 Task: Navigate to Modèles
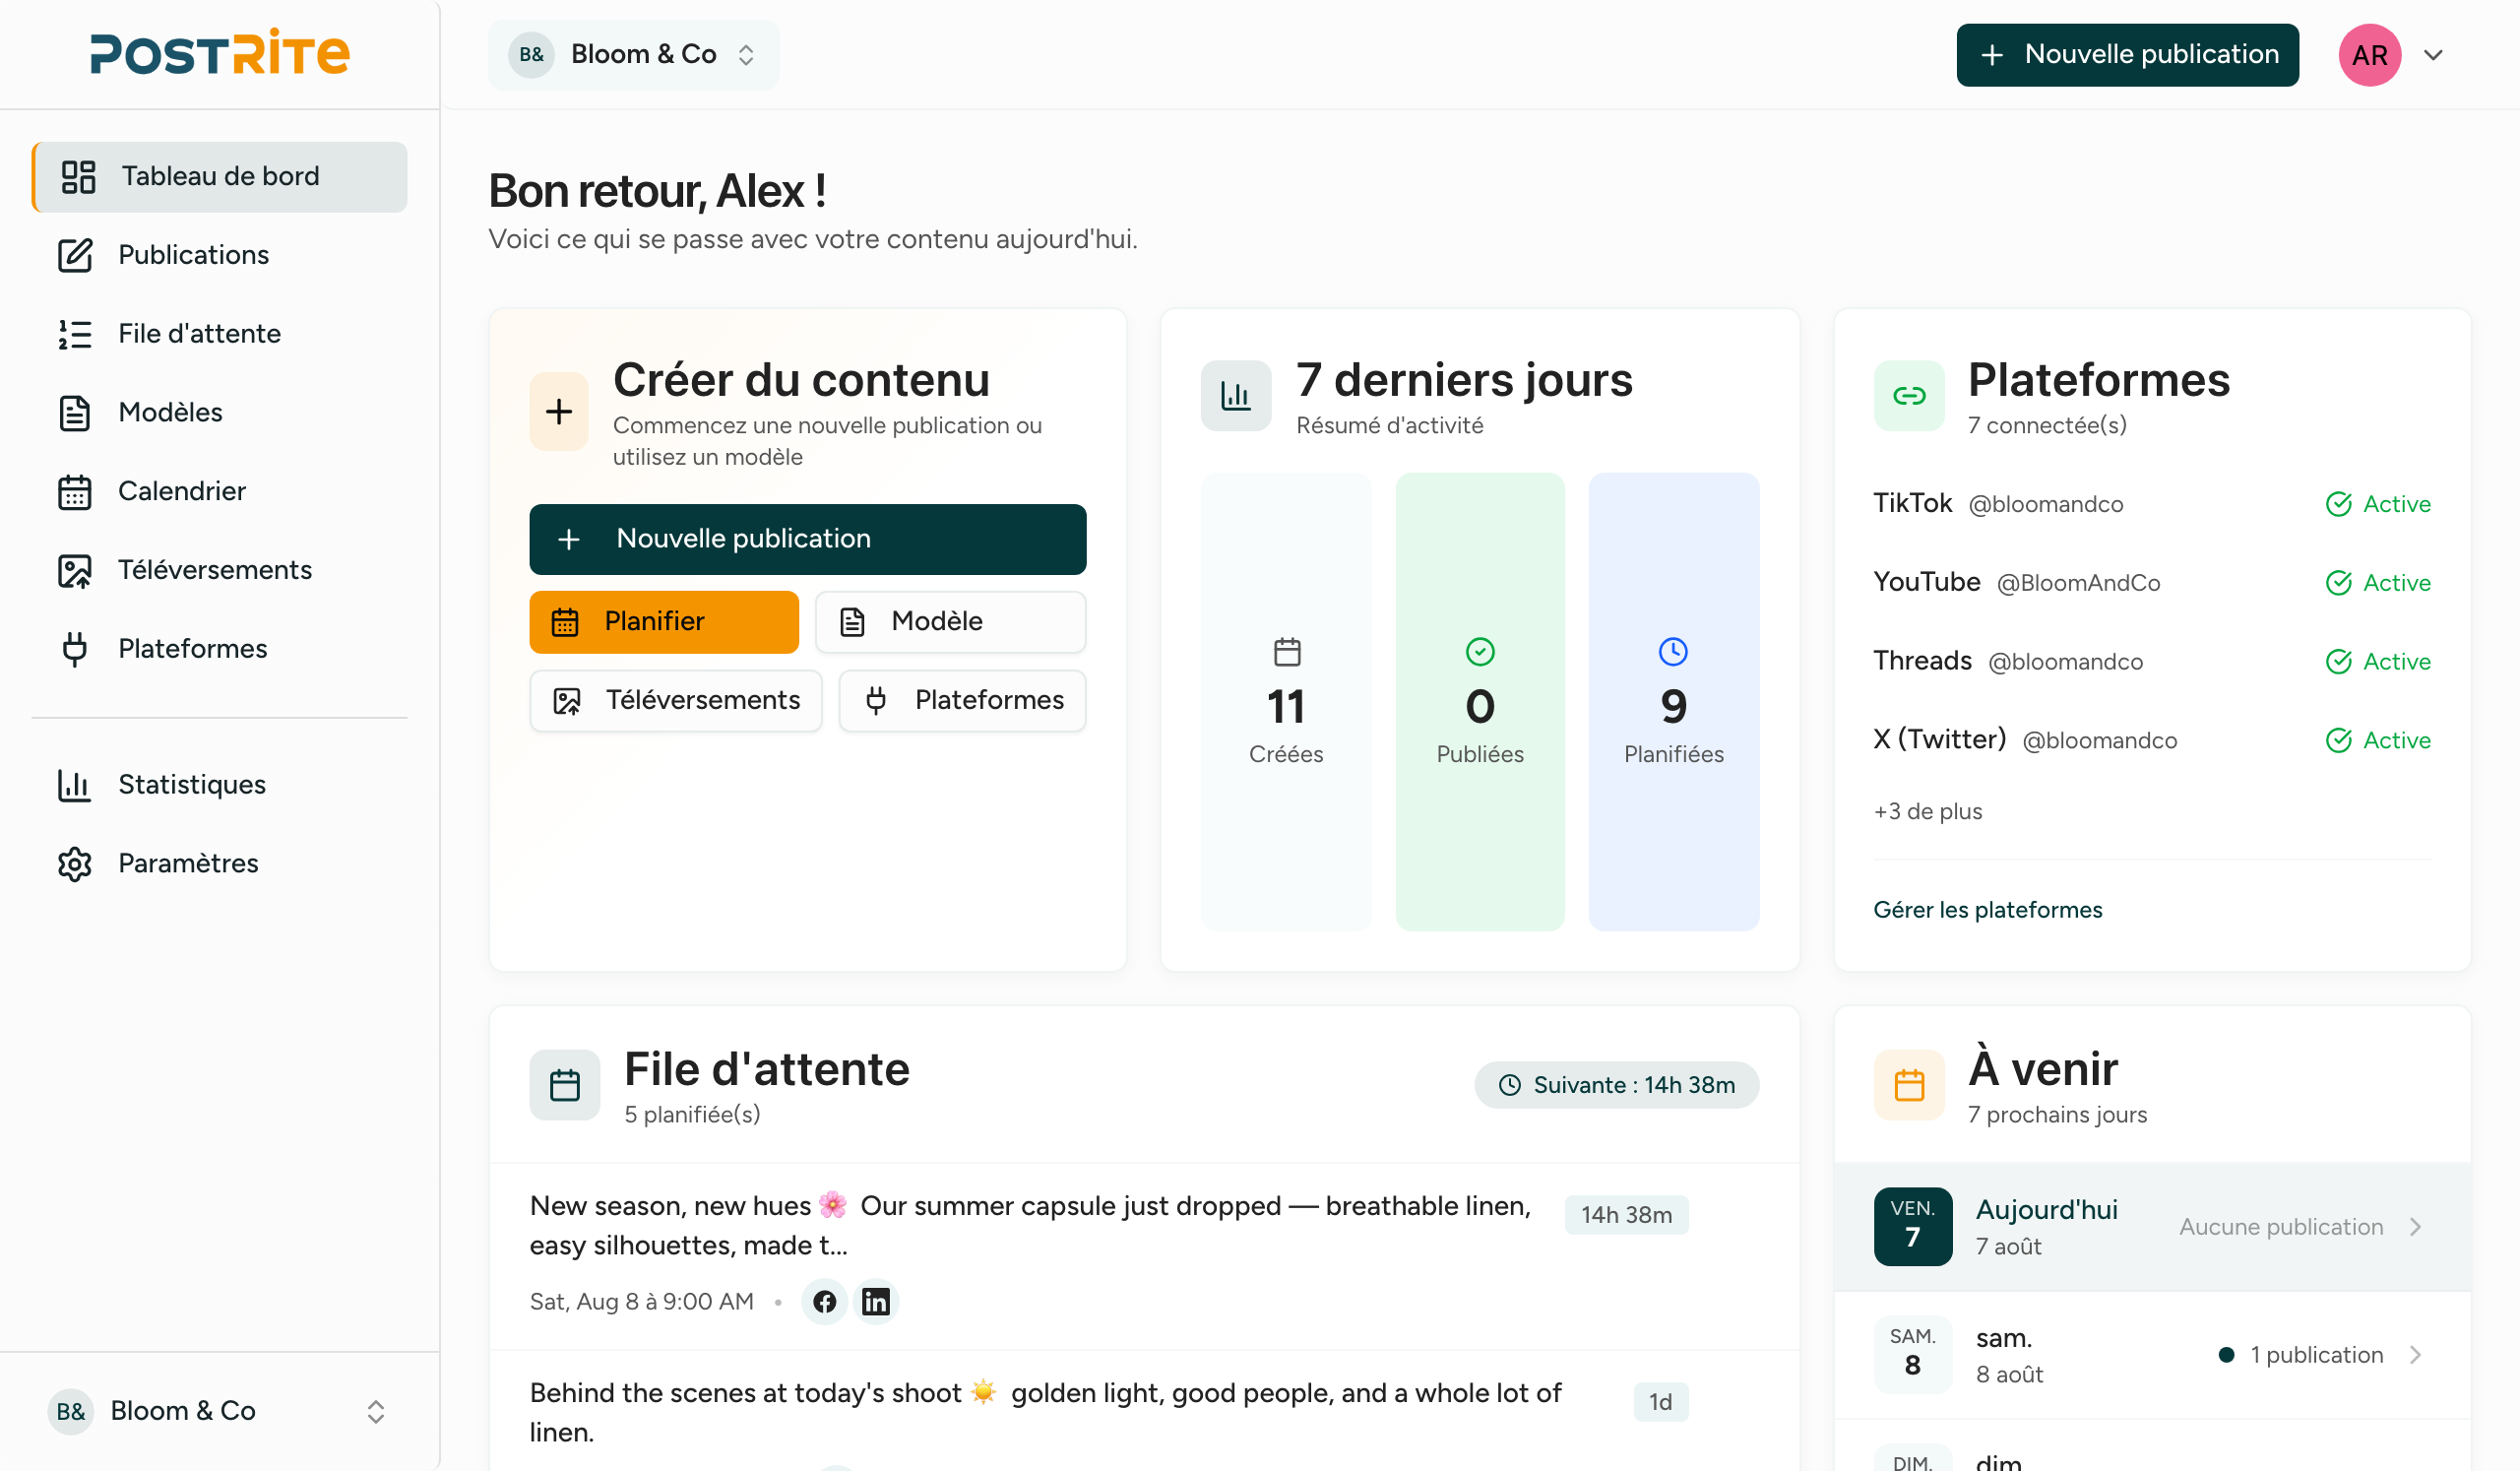tap(219, 413)
